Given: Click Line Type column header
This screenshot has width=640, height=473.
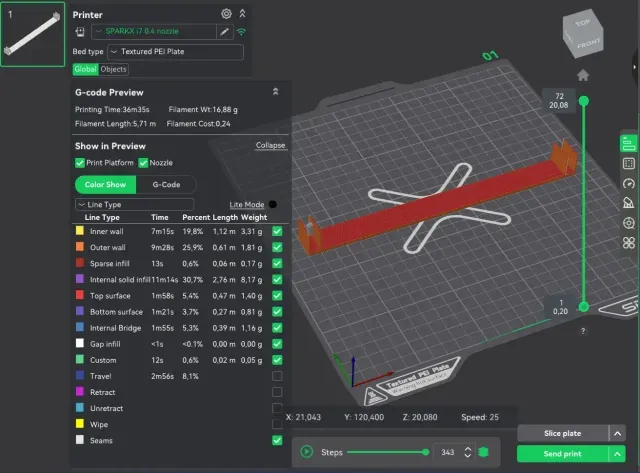Looking at the screenshot, I should (x=102, y=218).
